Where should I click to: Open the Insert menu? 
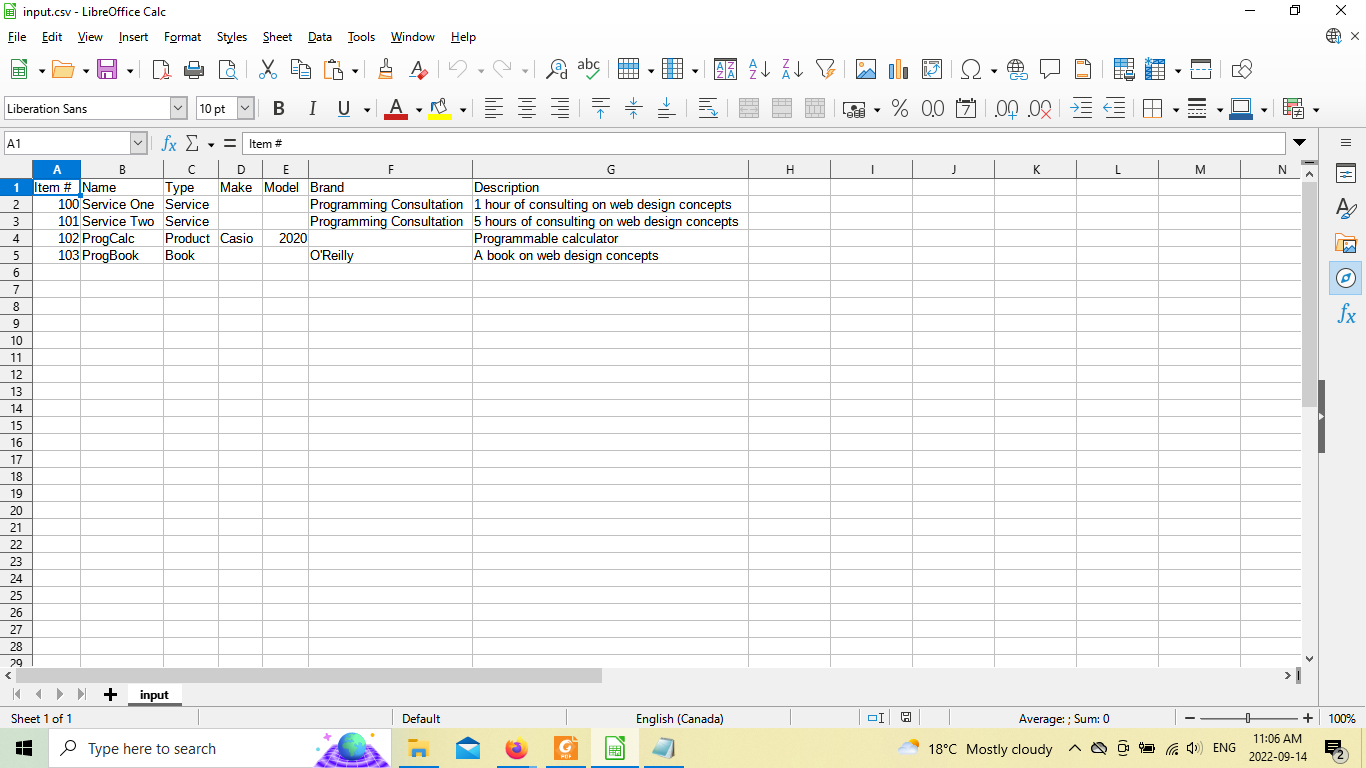pos(133,37)
